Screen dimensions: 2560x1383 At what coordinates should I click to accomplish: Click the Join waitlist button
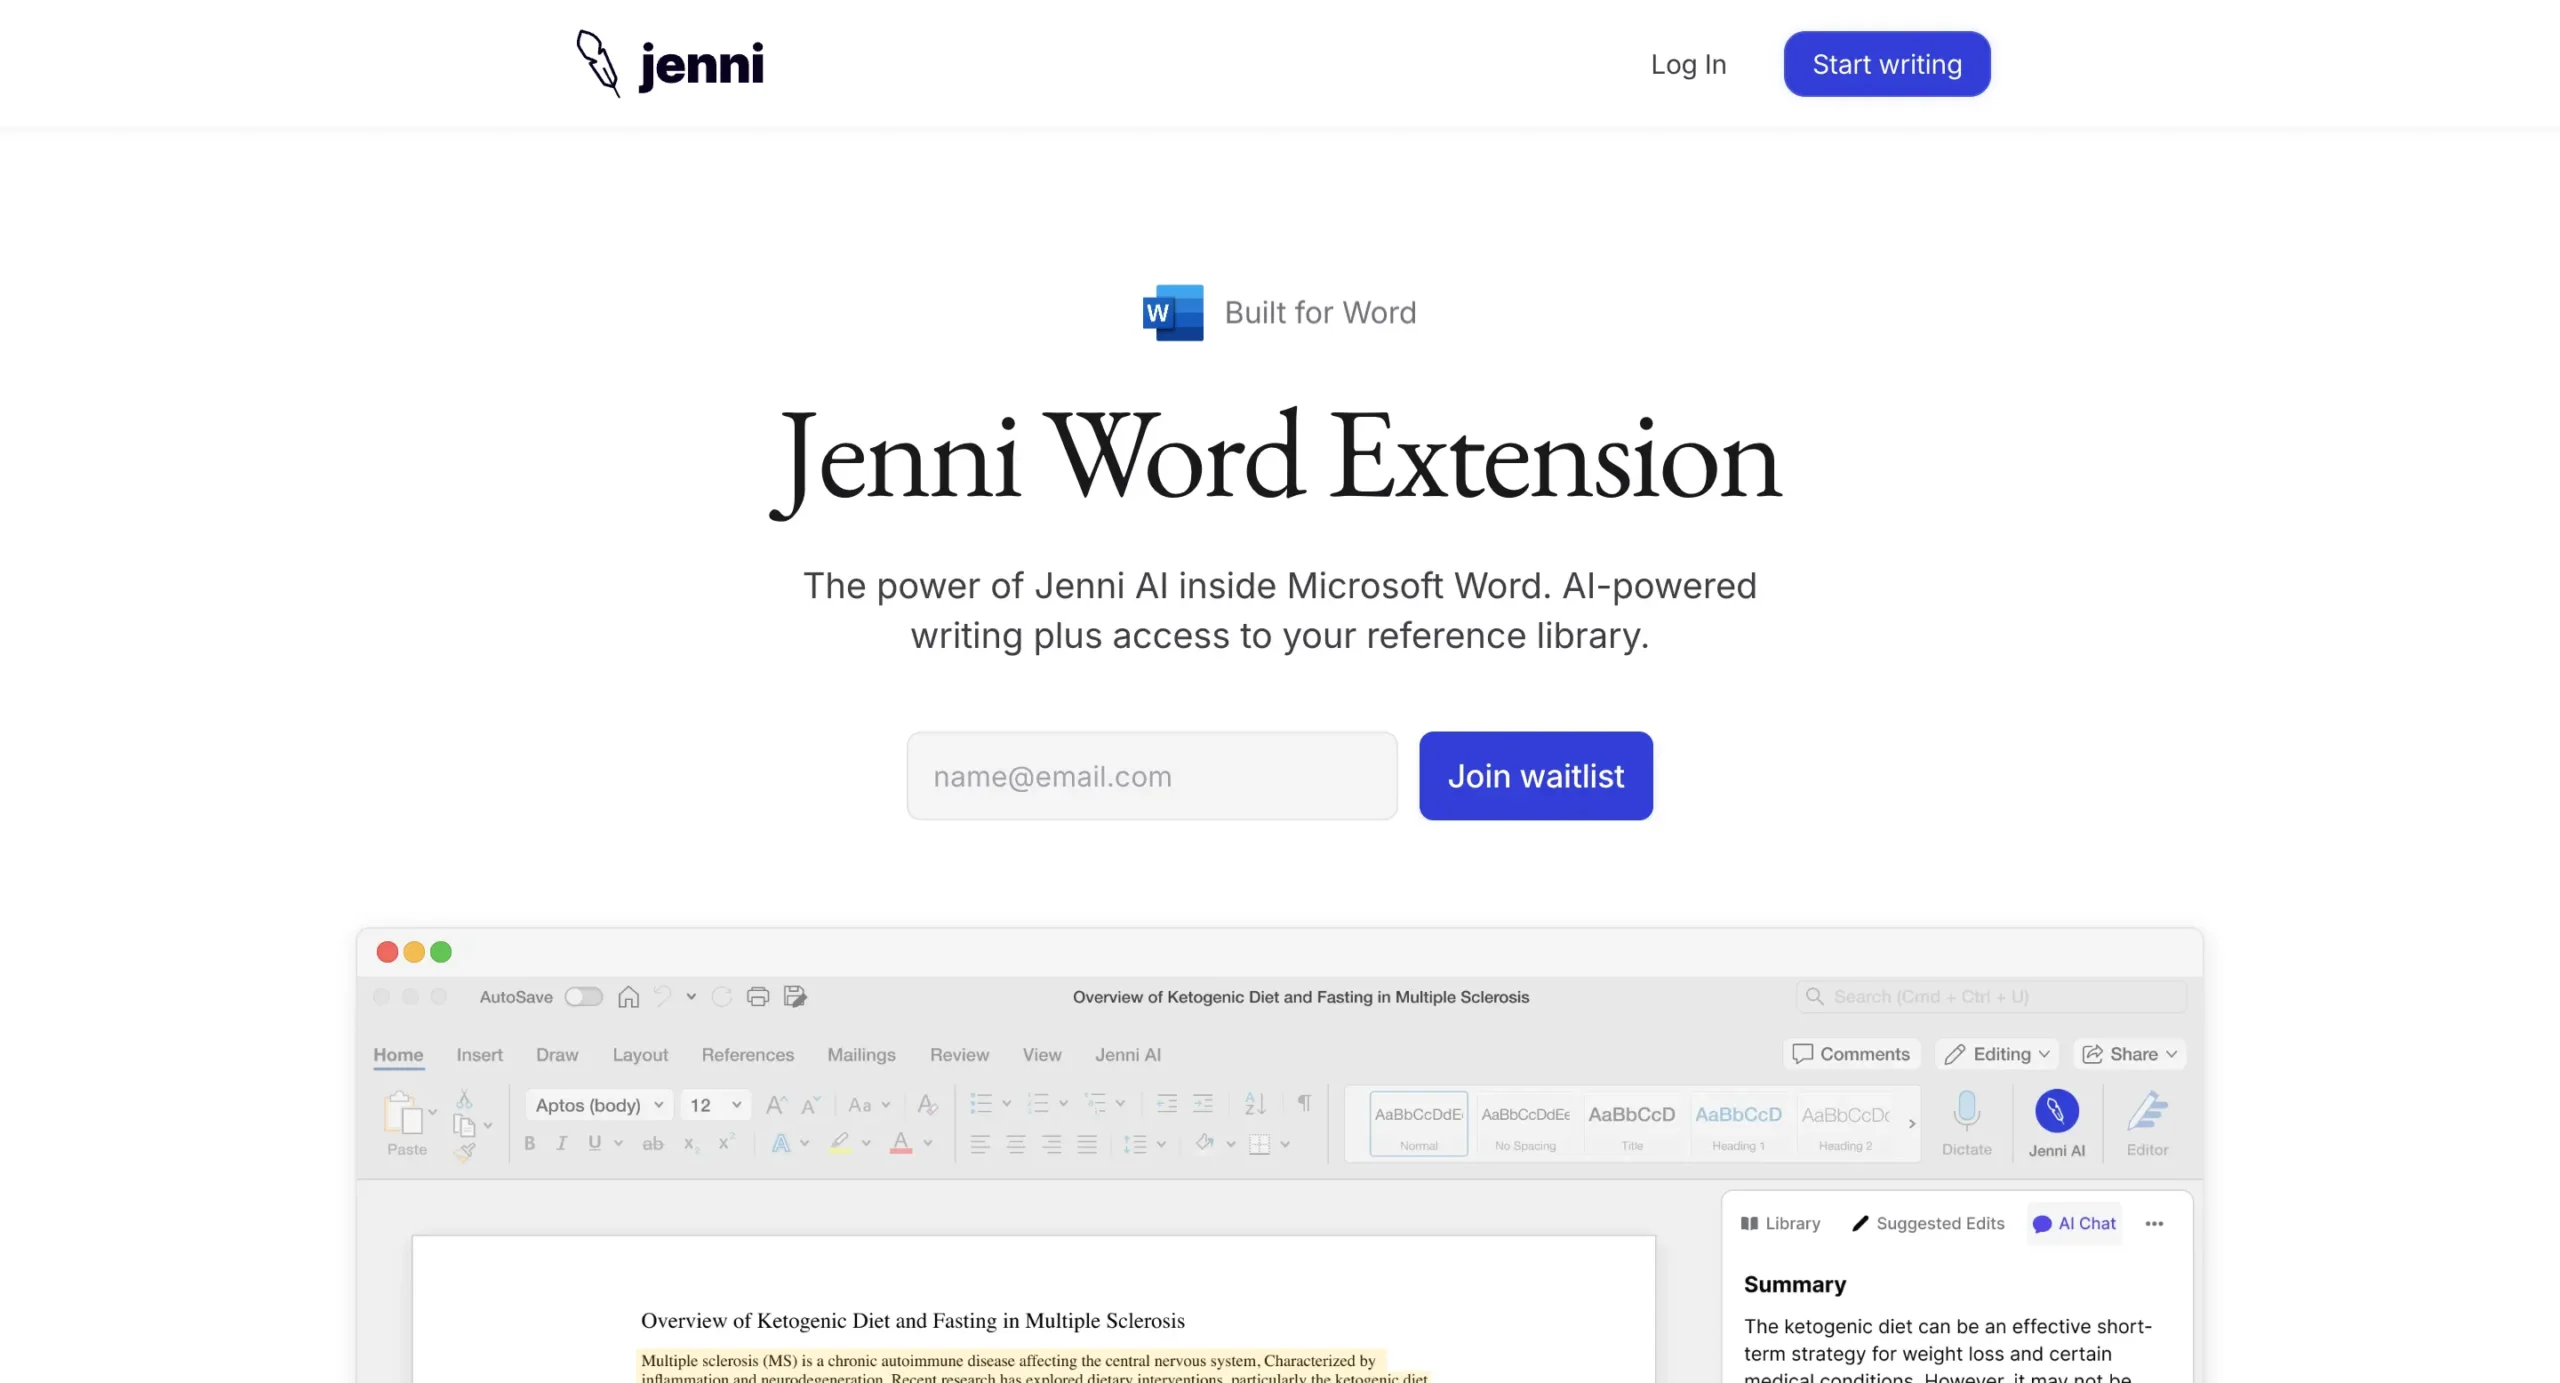tap(1536, 776)
